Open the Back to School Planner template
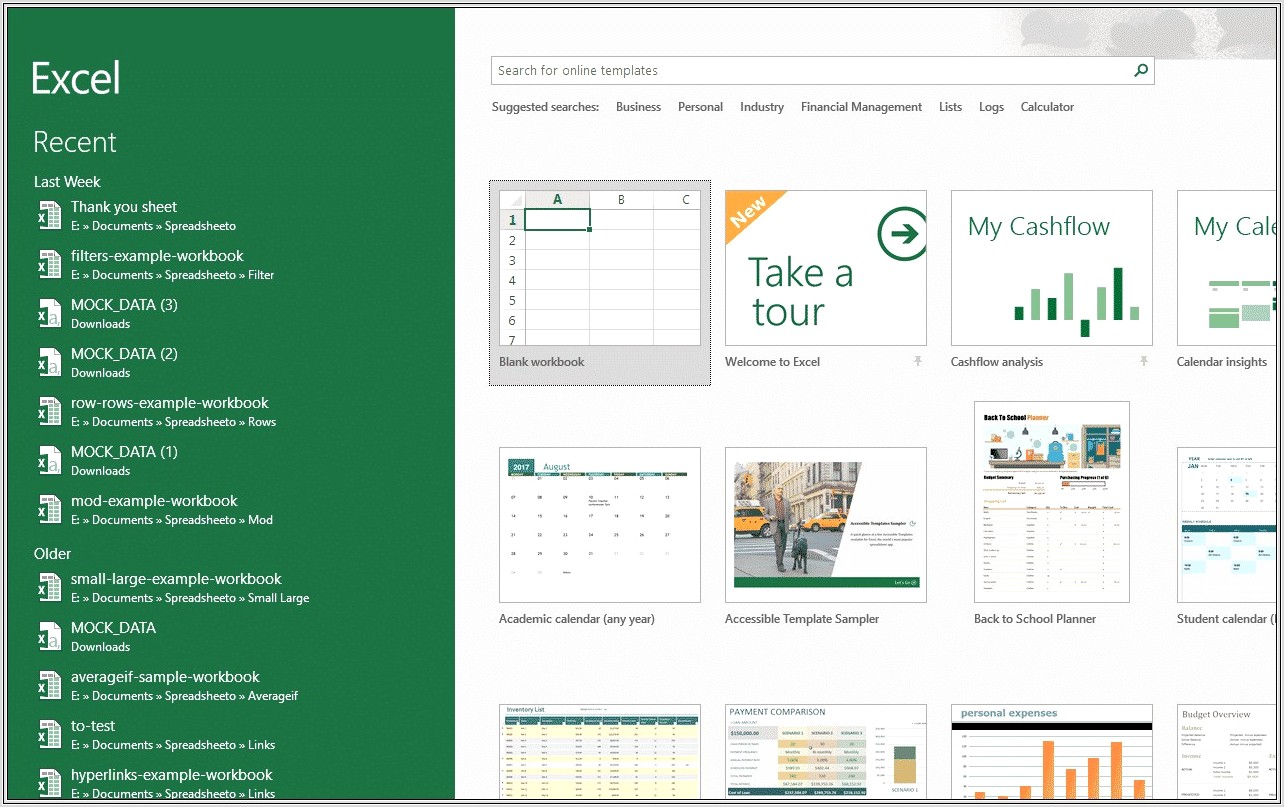Screen dimensions: 1284x807 1052,502
